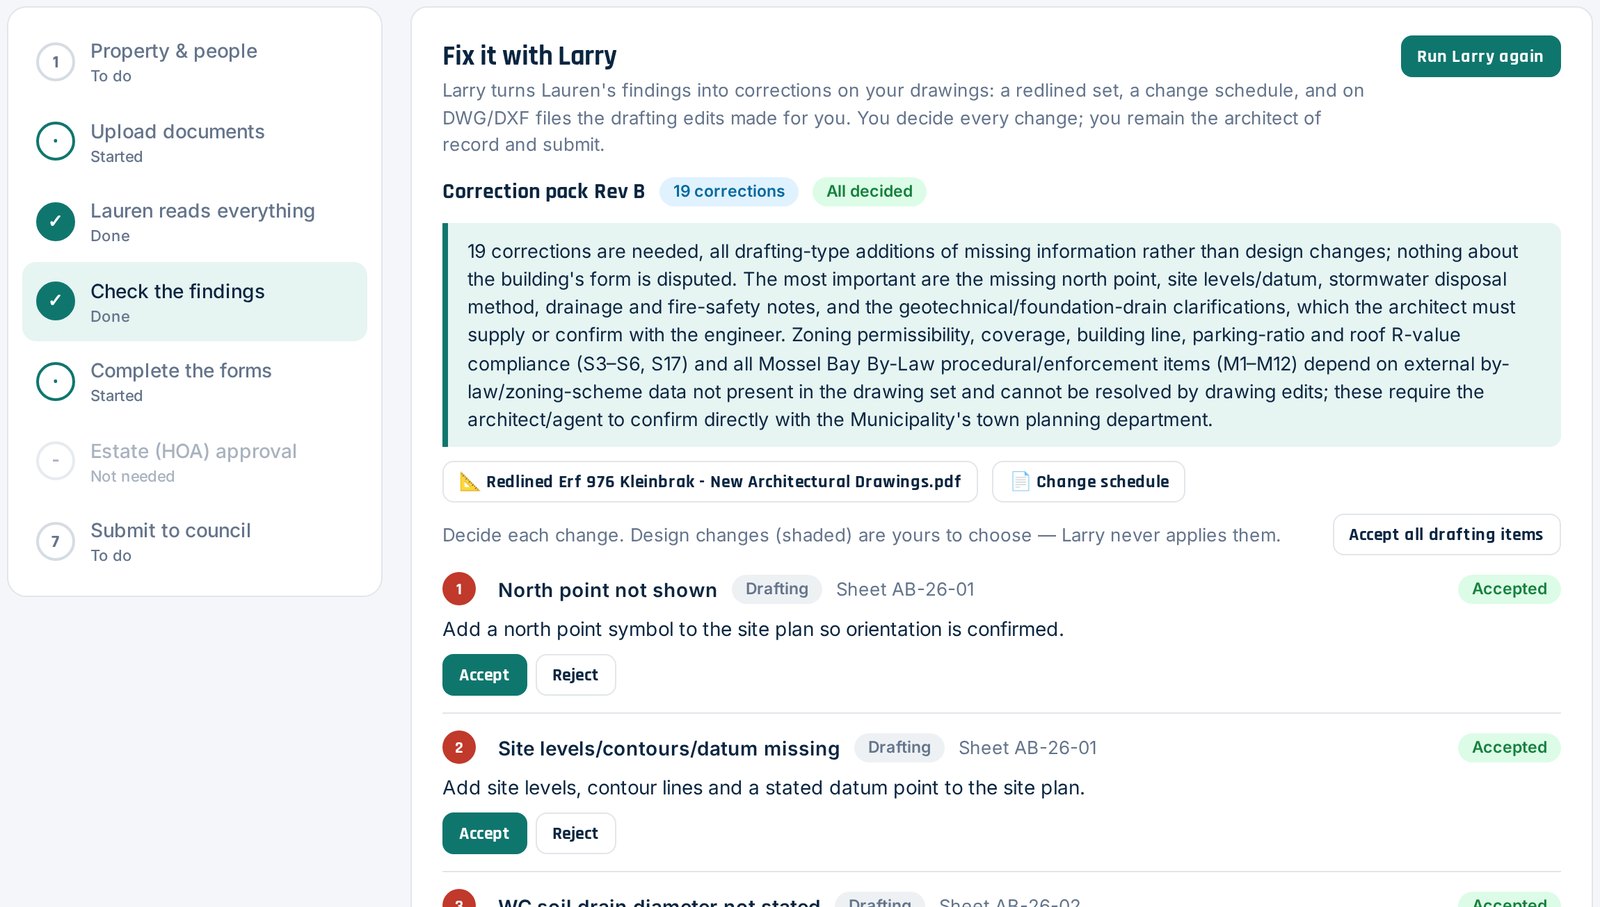Accept all drafting items

tap(1446, 535)
